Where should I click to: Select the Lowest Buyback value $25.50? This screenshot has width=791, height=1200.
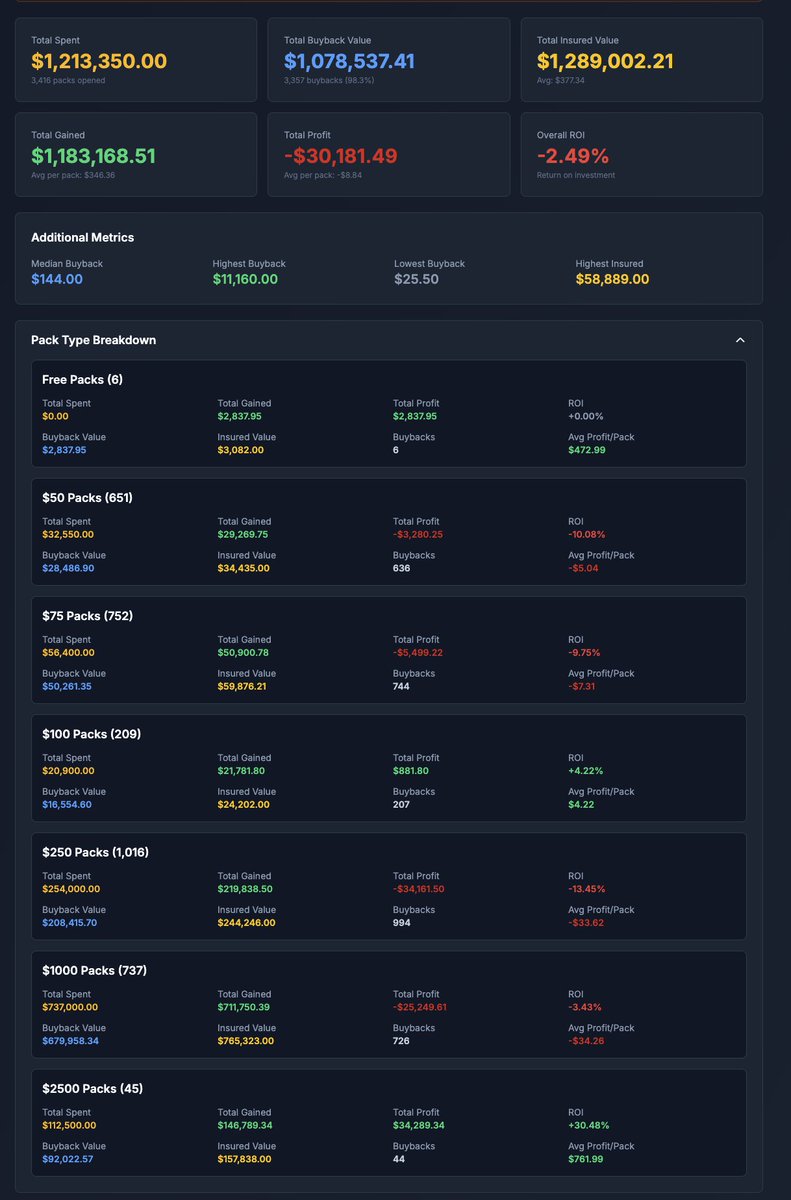pyautogui.click(x=416, y=279)
